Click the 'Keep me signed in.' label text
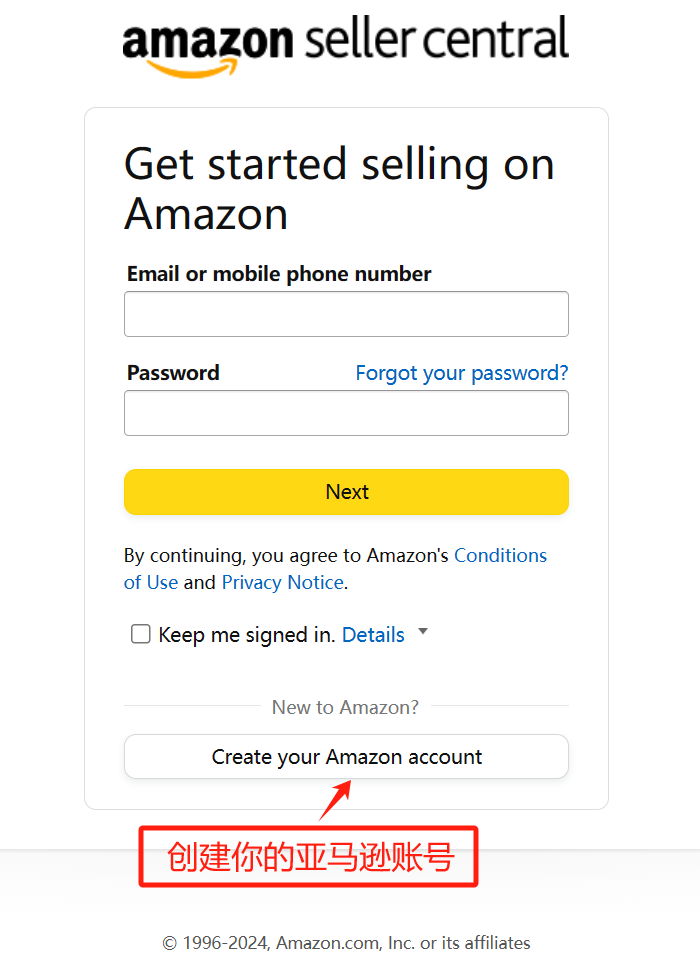This screenshot has height=979, width=700. pos(247,635)
